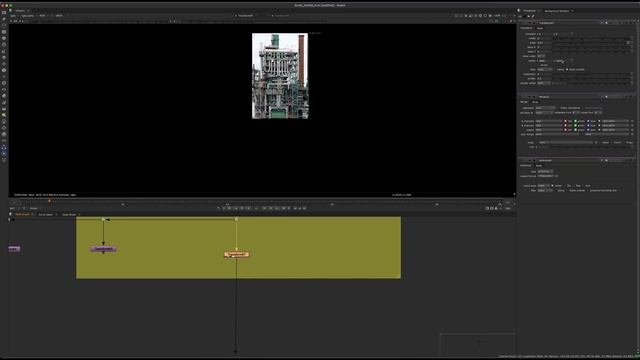640x360 pixels.
Task: Toggle green channel on Merge A channels row
Action: click(x=576, y=121)
